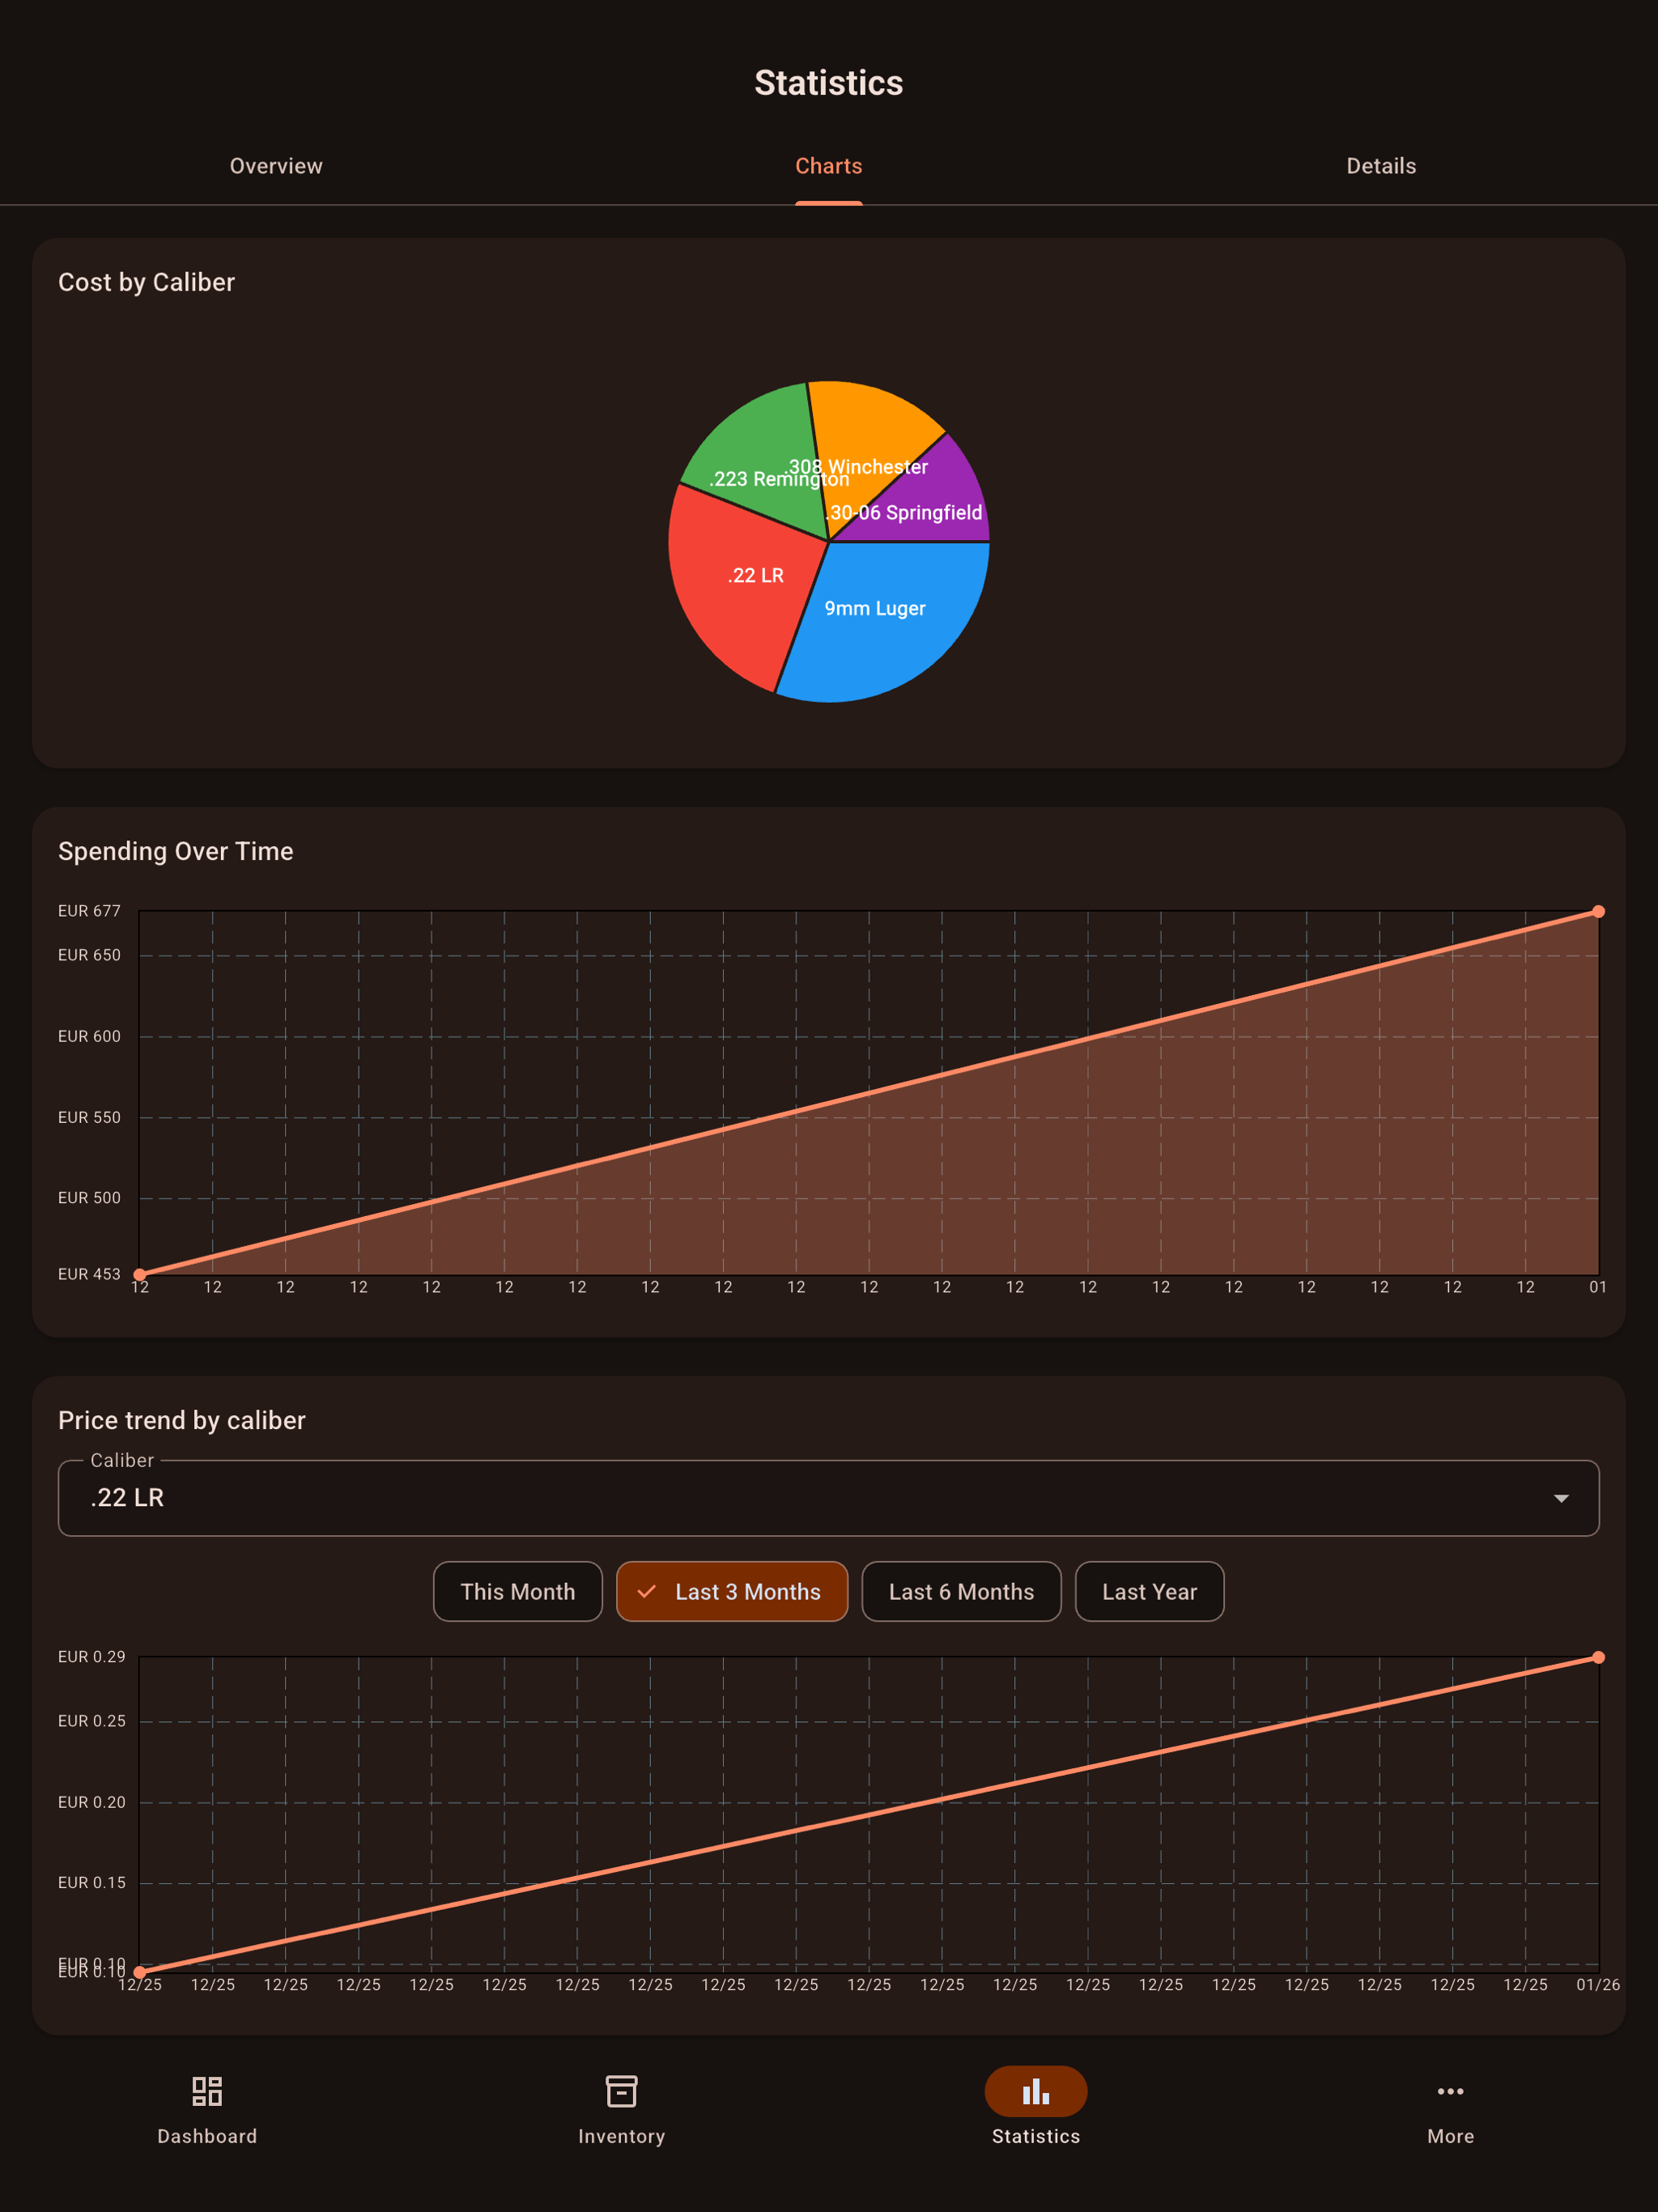Click the EUR 0.15 axis label
The height and width of the screenshot is (2212, 1658).
point(92,1882)
